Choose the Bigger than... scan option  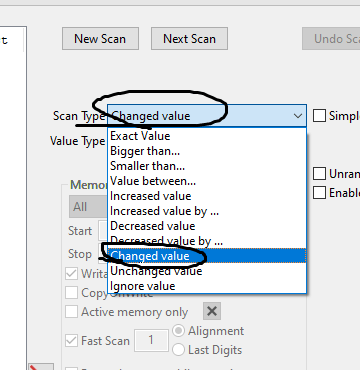(207, 151)
